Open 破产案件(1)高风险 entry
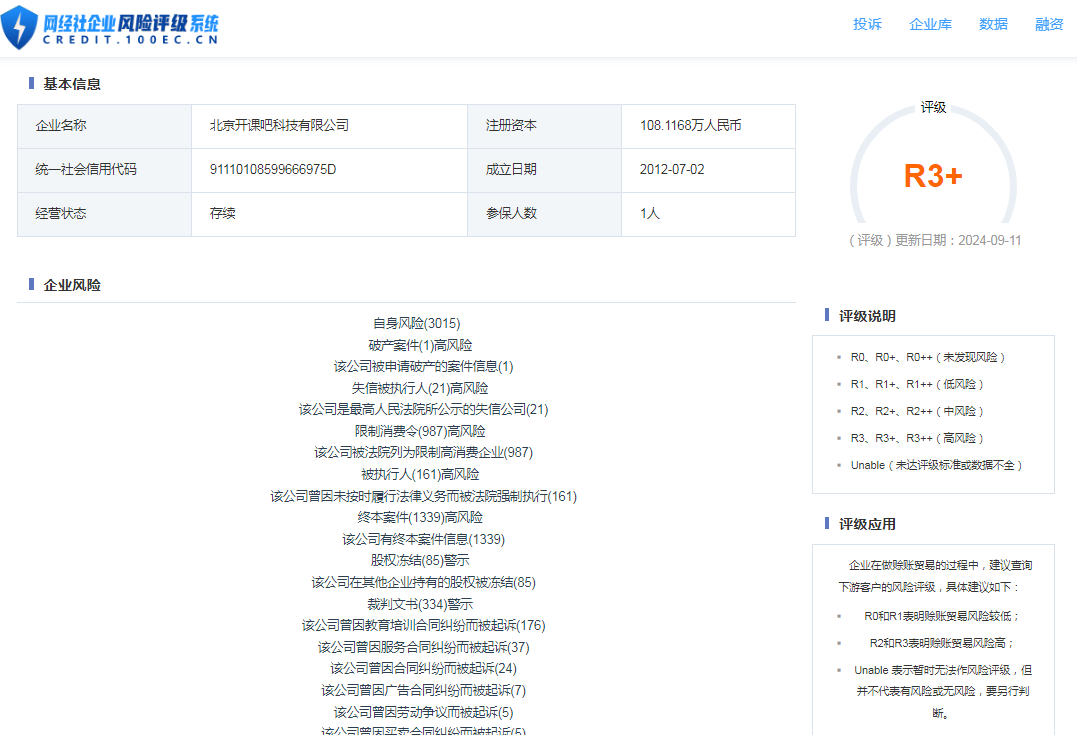The image size is (1077, 735). 420,345
